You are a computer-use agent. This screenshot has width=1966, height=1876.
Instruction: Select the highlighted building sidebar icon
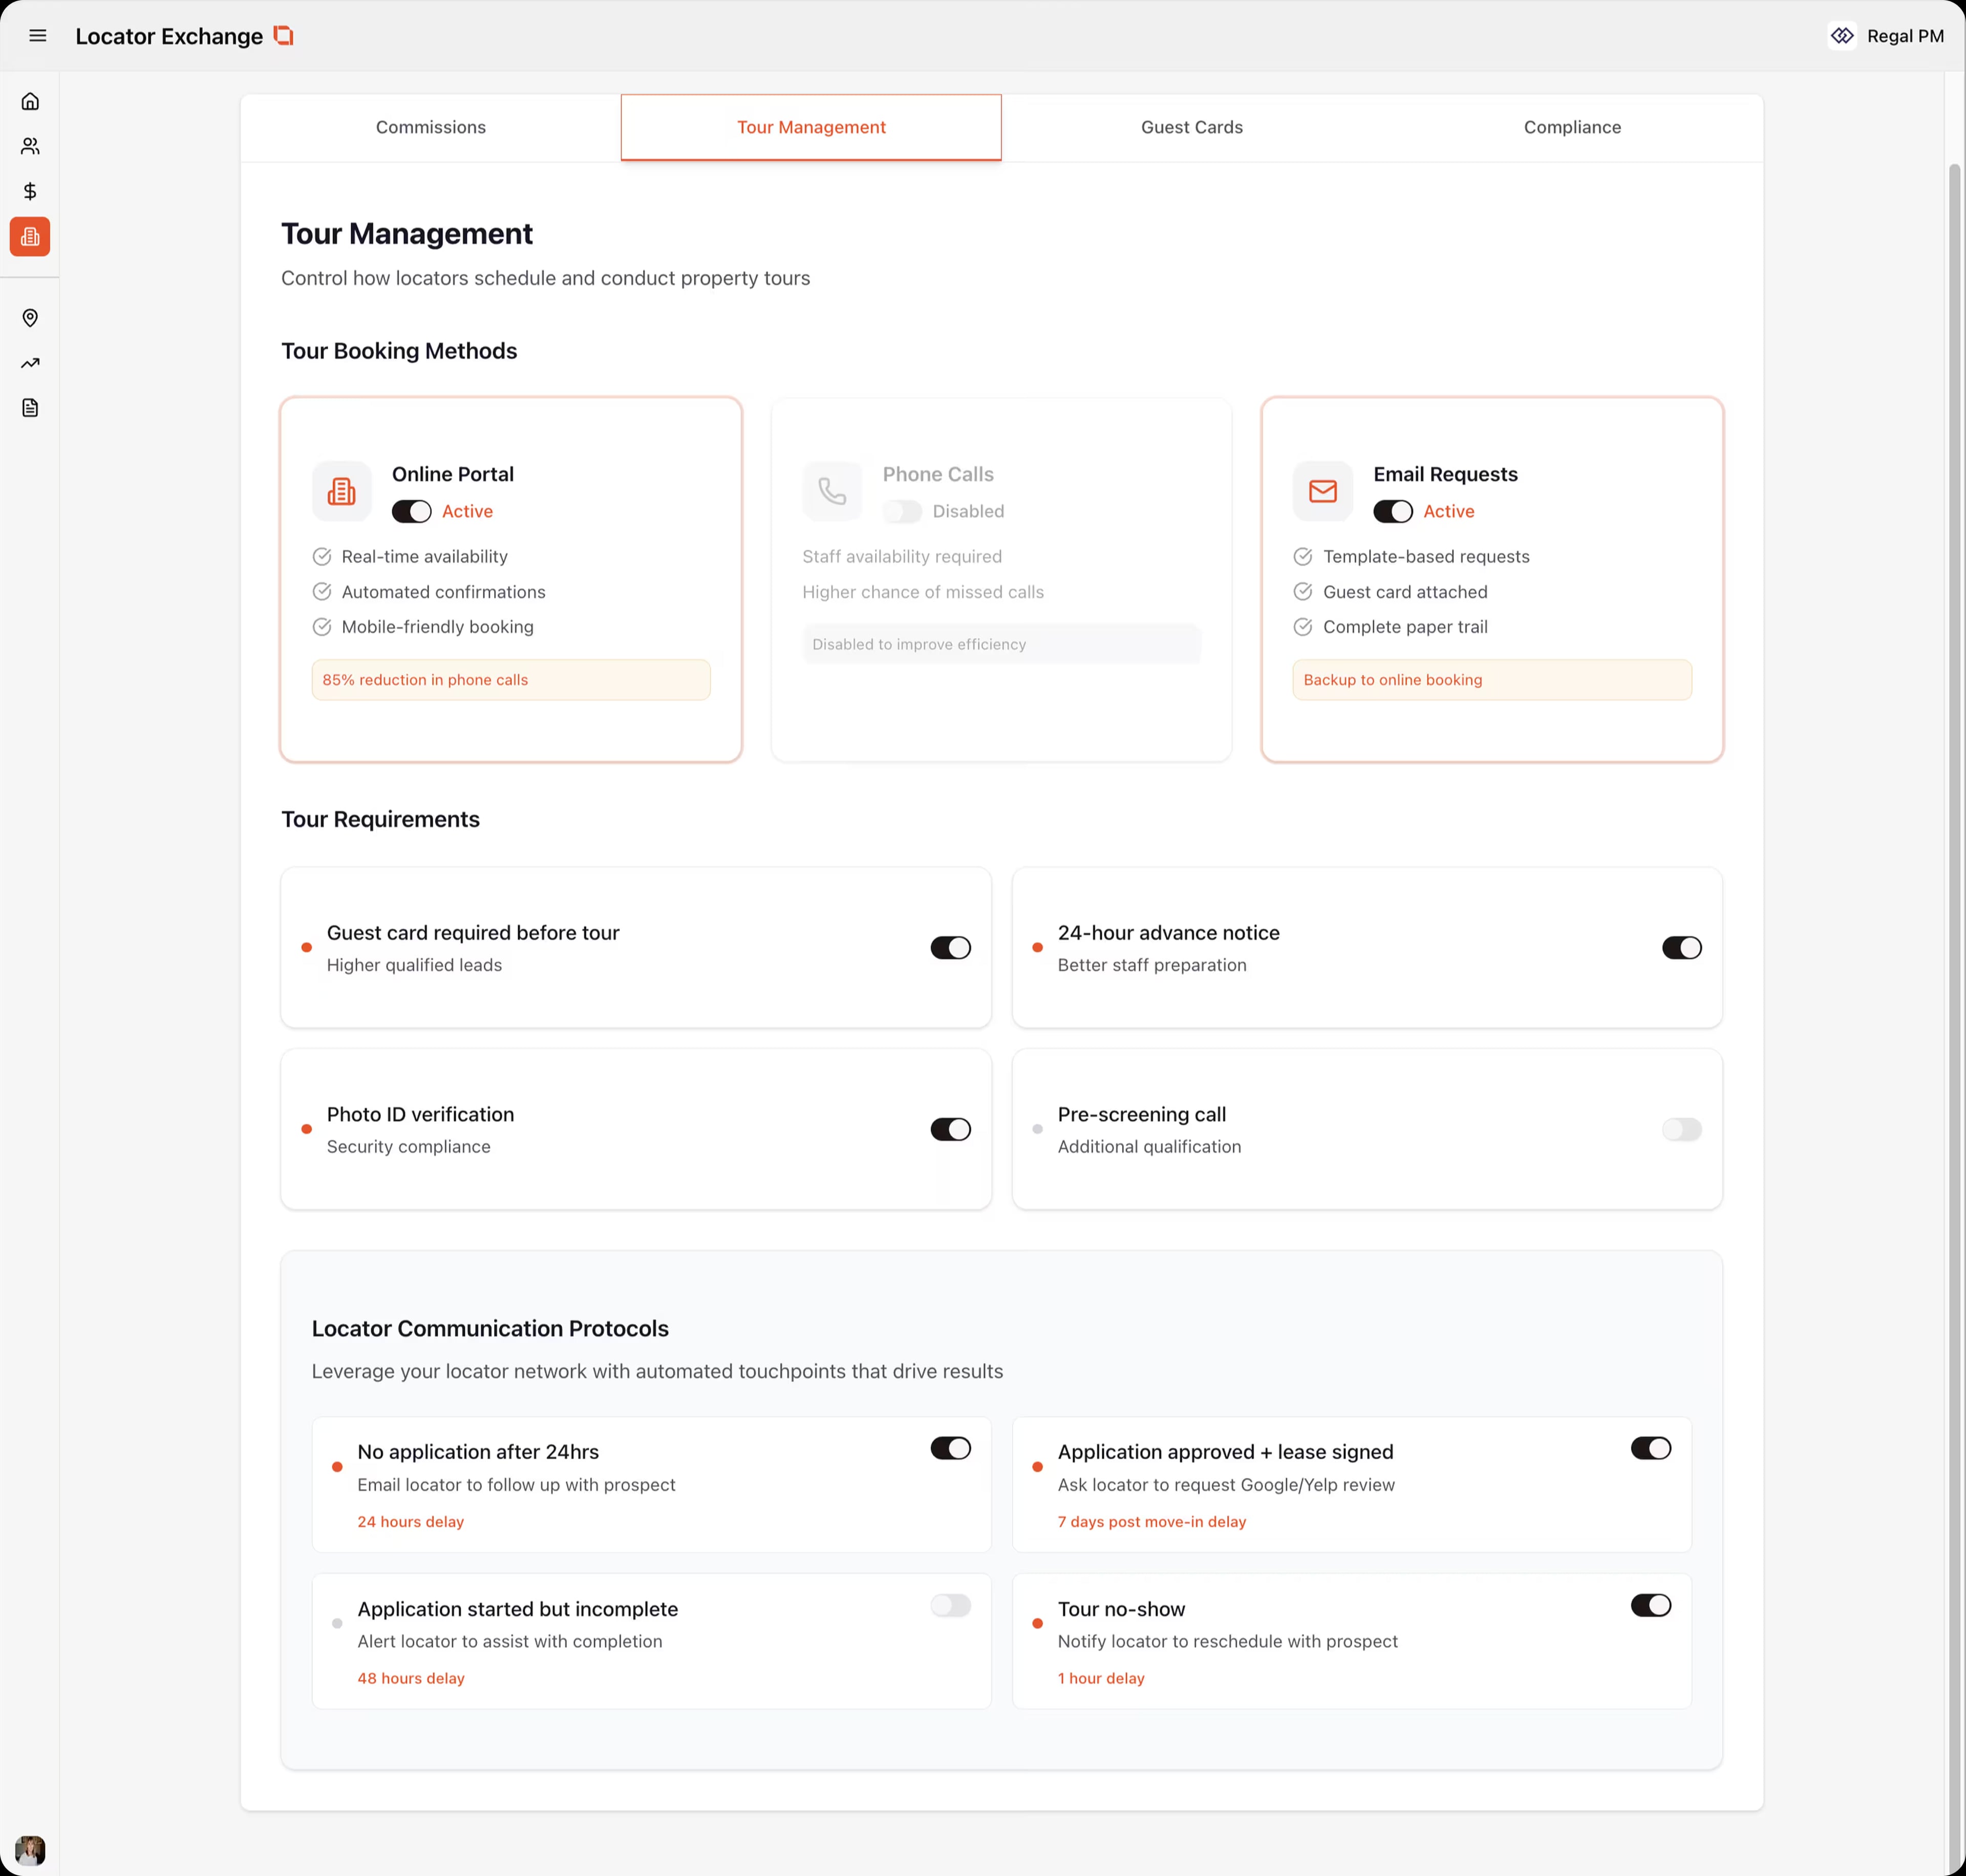pos(30,237)
